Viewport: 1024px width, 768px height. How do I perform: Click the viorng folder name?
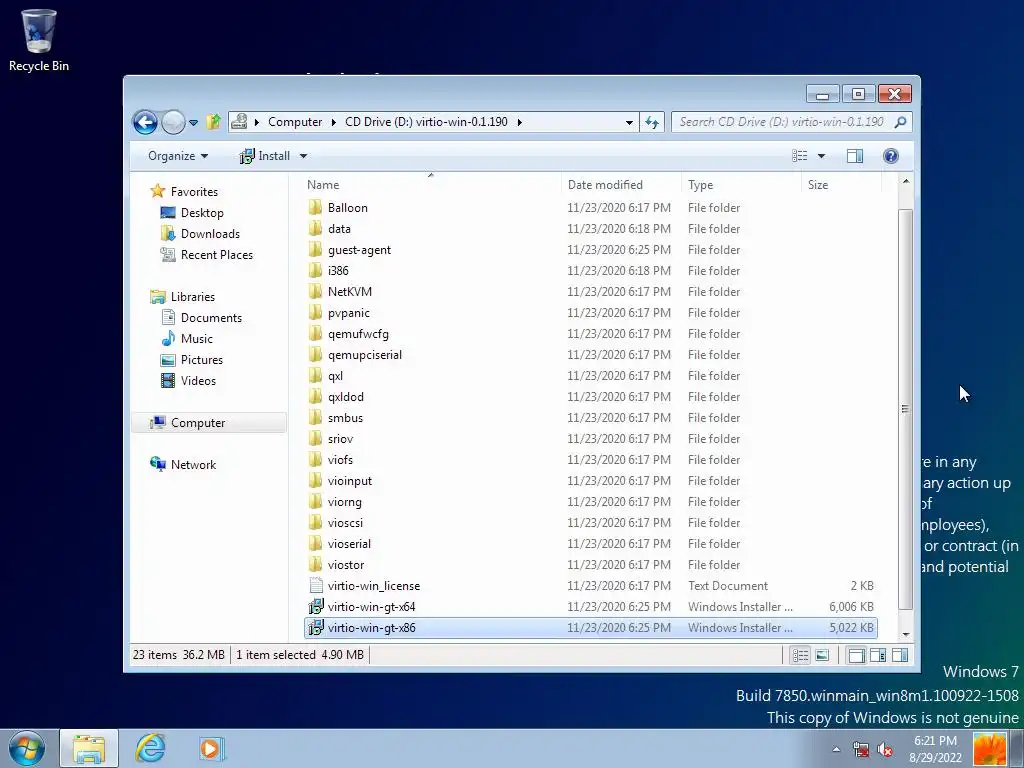(x=345, y=502)
